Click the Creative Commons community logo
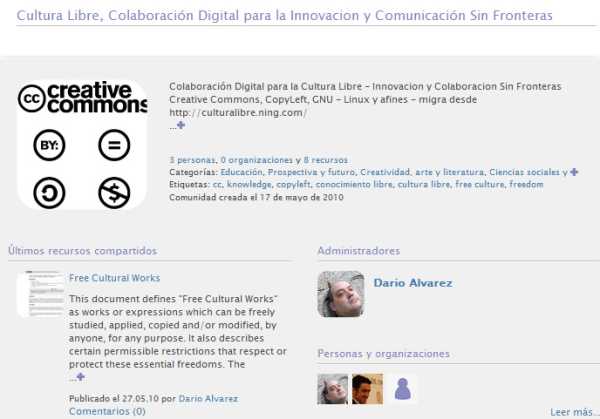Screen dimensions: 600x419 pyautogui.click(x=82, y=145)
